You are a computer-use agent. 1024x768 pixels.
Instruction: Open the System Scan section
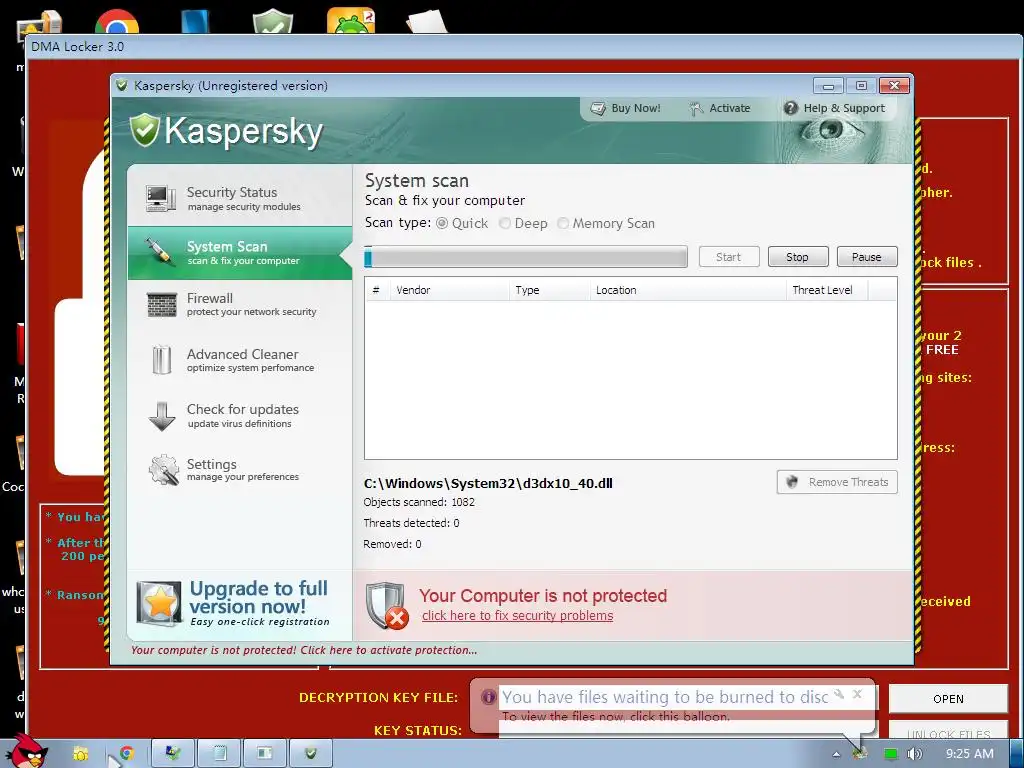pyautogui.click(x=240, y=253)
